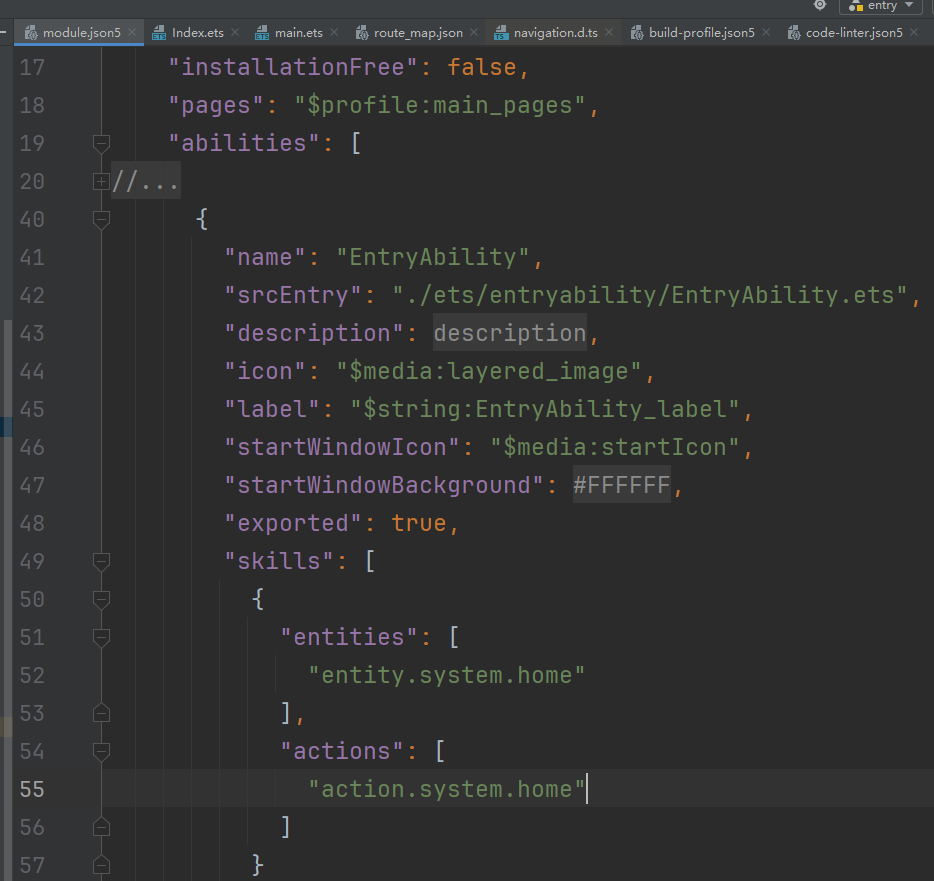Collapse the actions array fold on line 54

[100, 751]
